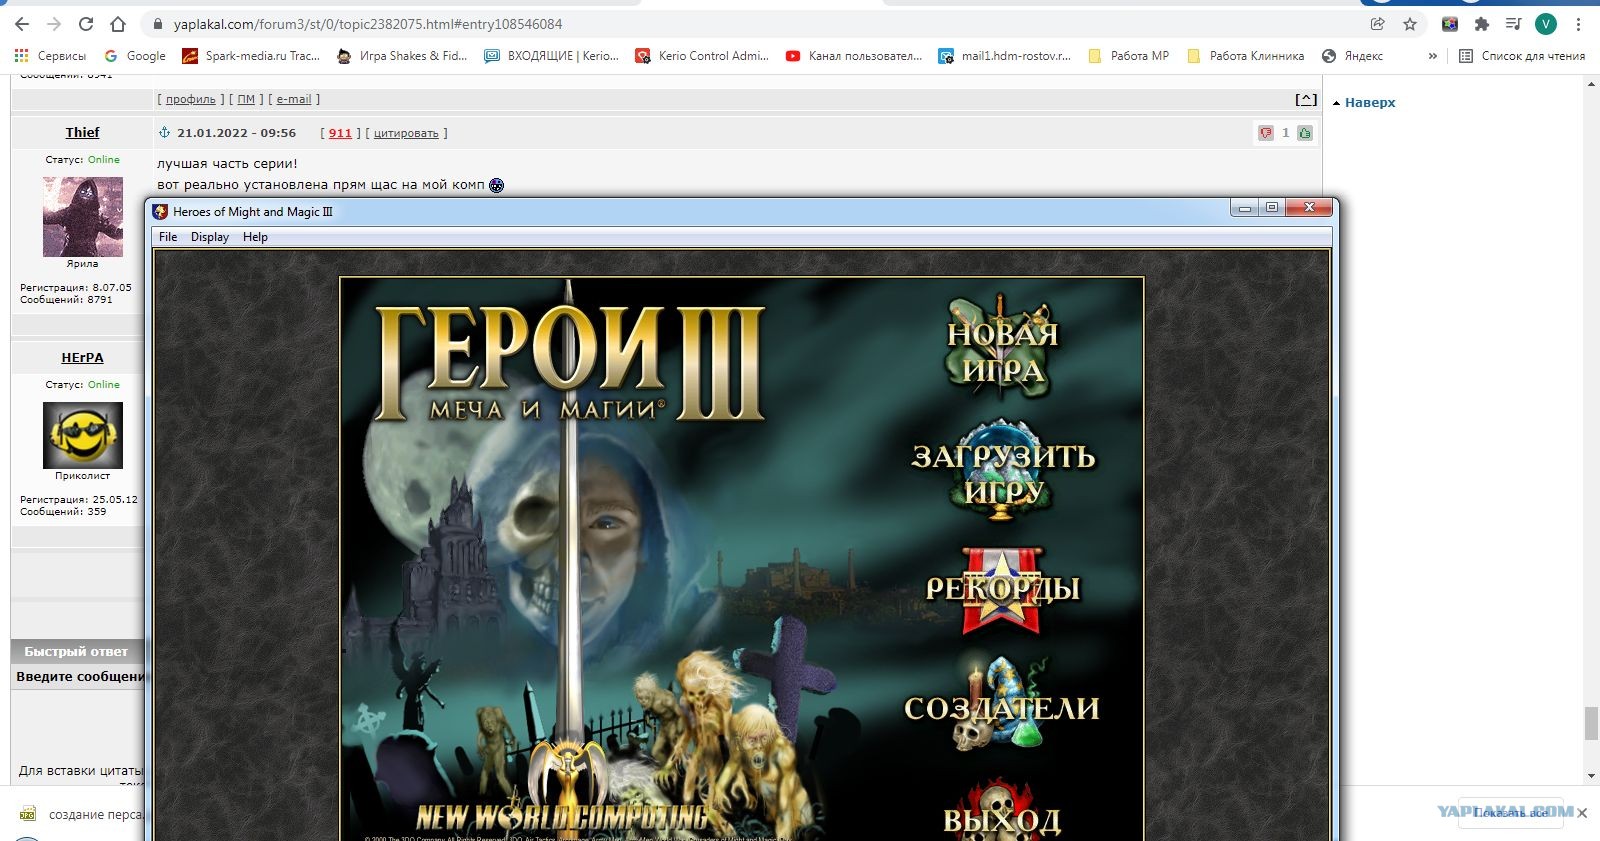Click the page scrollbar down arrow
This screenshot has height=841, width=1600.
1591,776
